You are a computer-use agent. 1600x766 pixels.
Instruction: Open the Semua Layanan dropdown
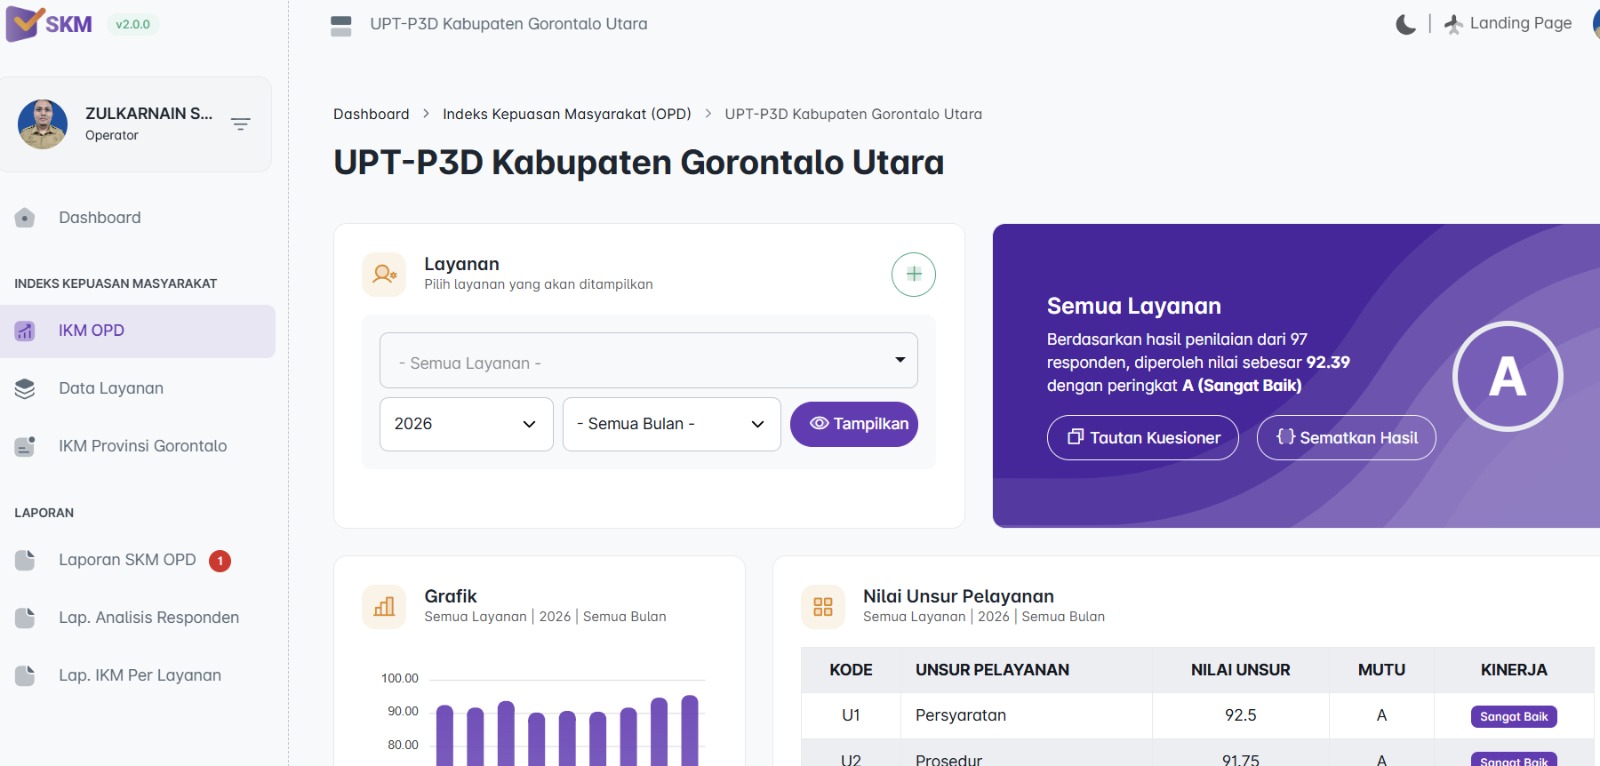pyautogui.click(x=649, y=360)
